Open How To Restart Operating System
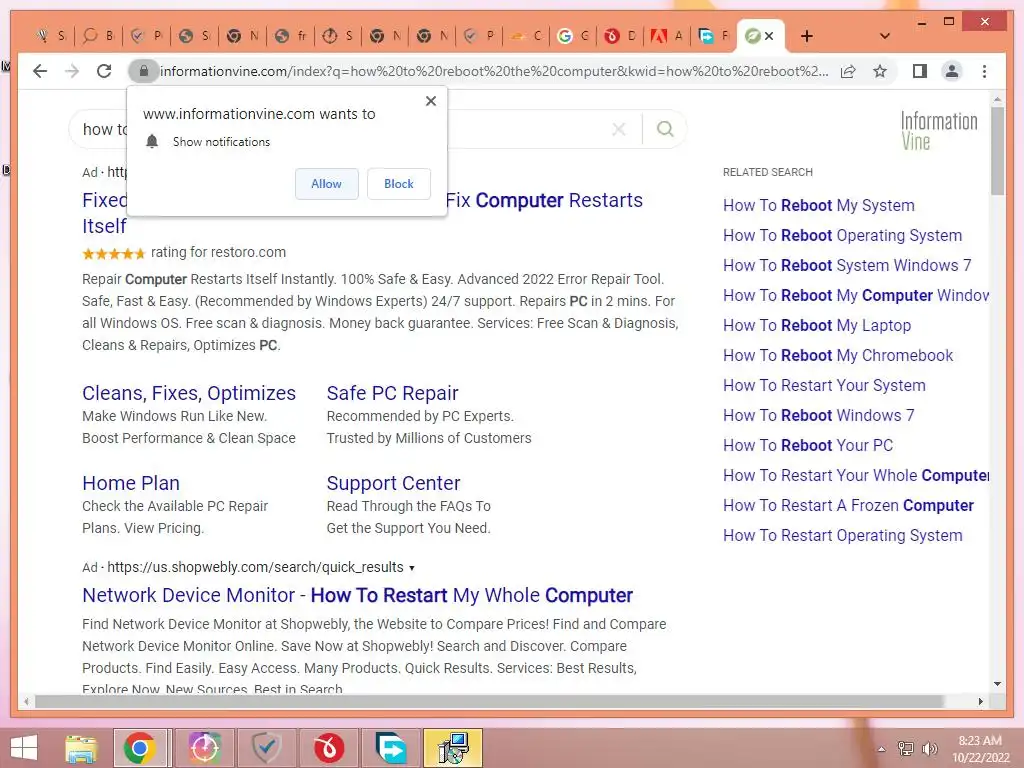This screenshot has width=1024, height=768. pos(842,536)
